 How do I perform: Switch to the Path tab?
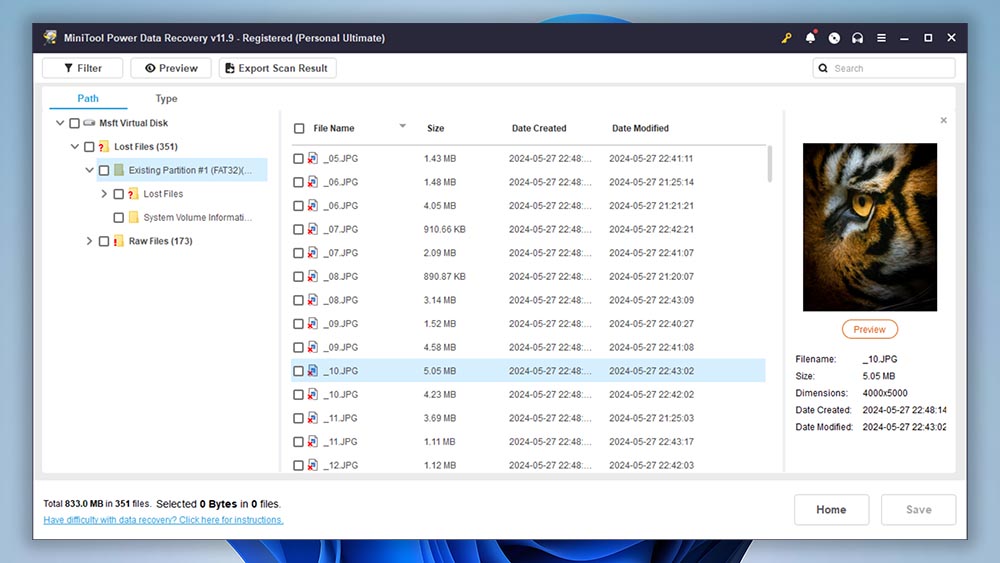88,98
